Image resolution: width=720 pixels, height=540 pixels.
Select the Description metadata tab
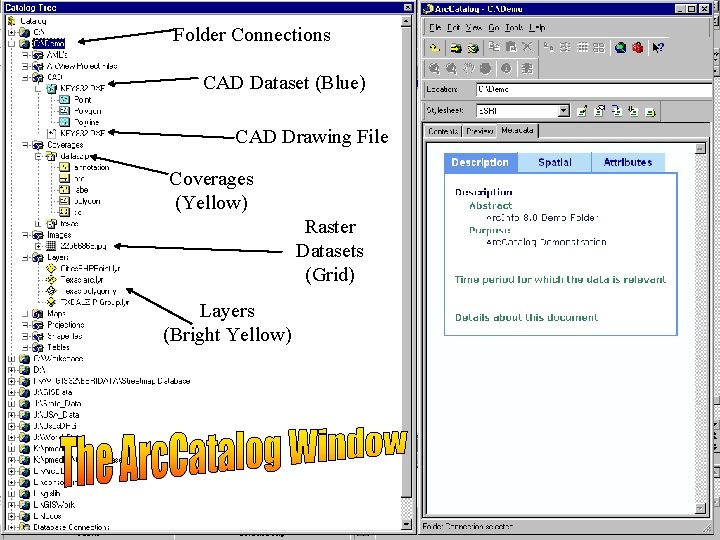pos(480,163)
